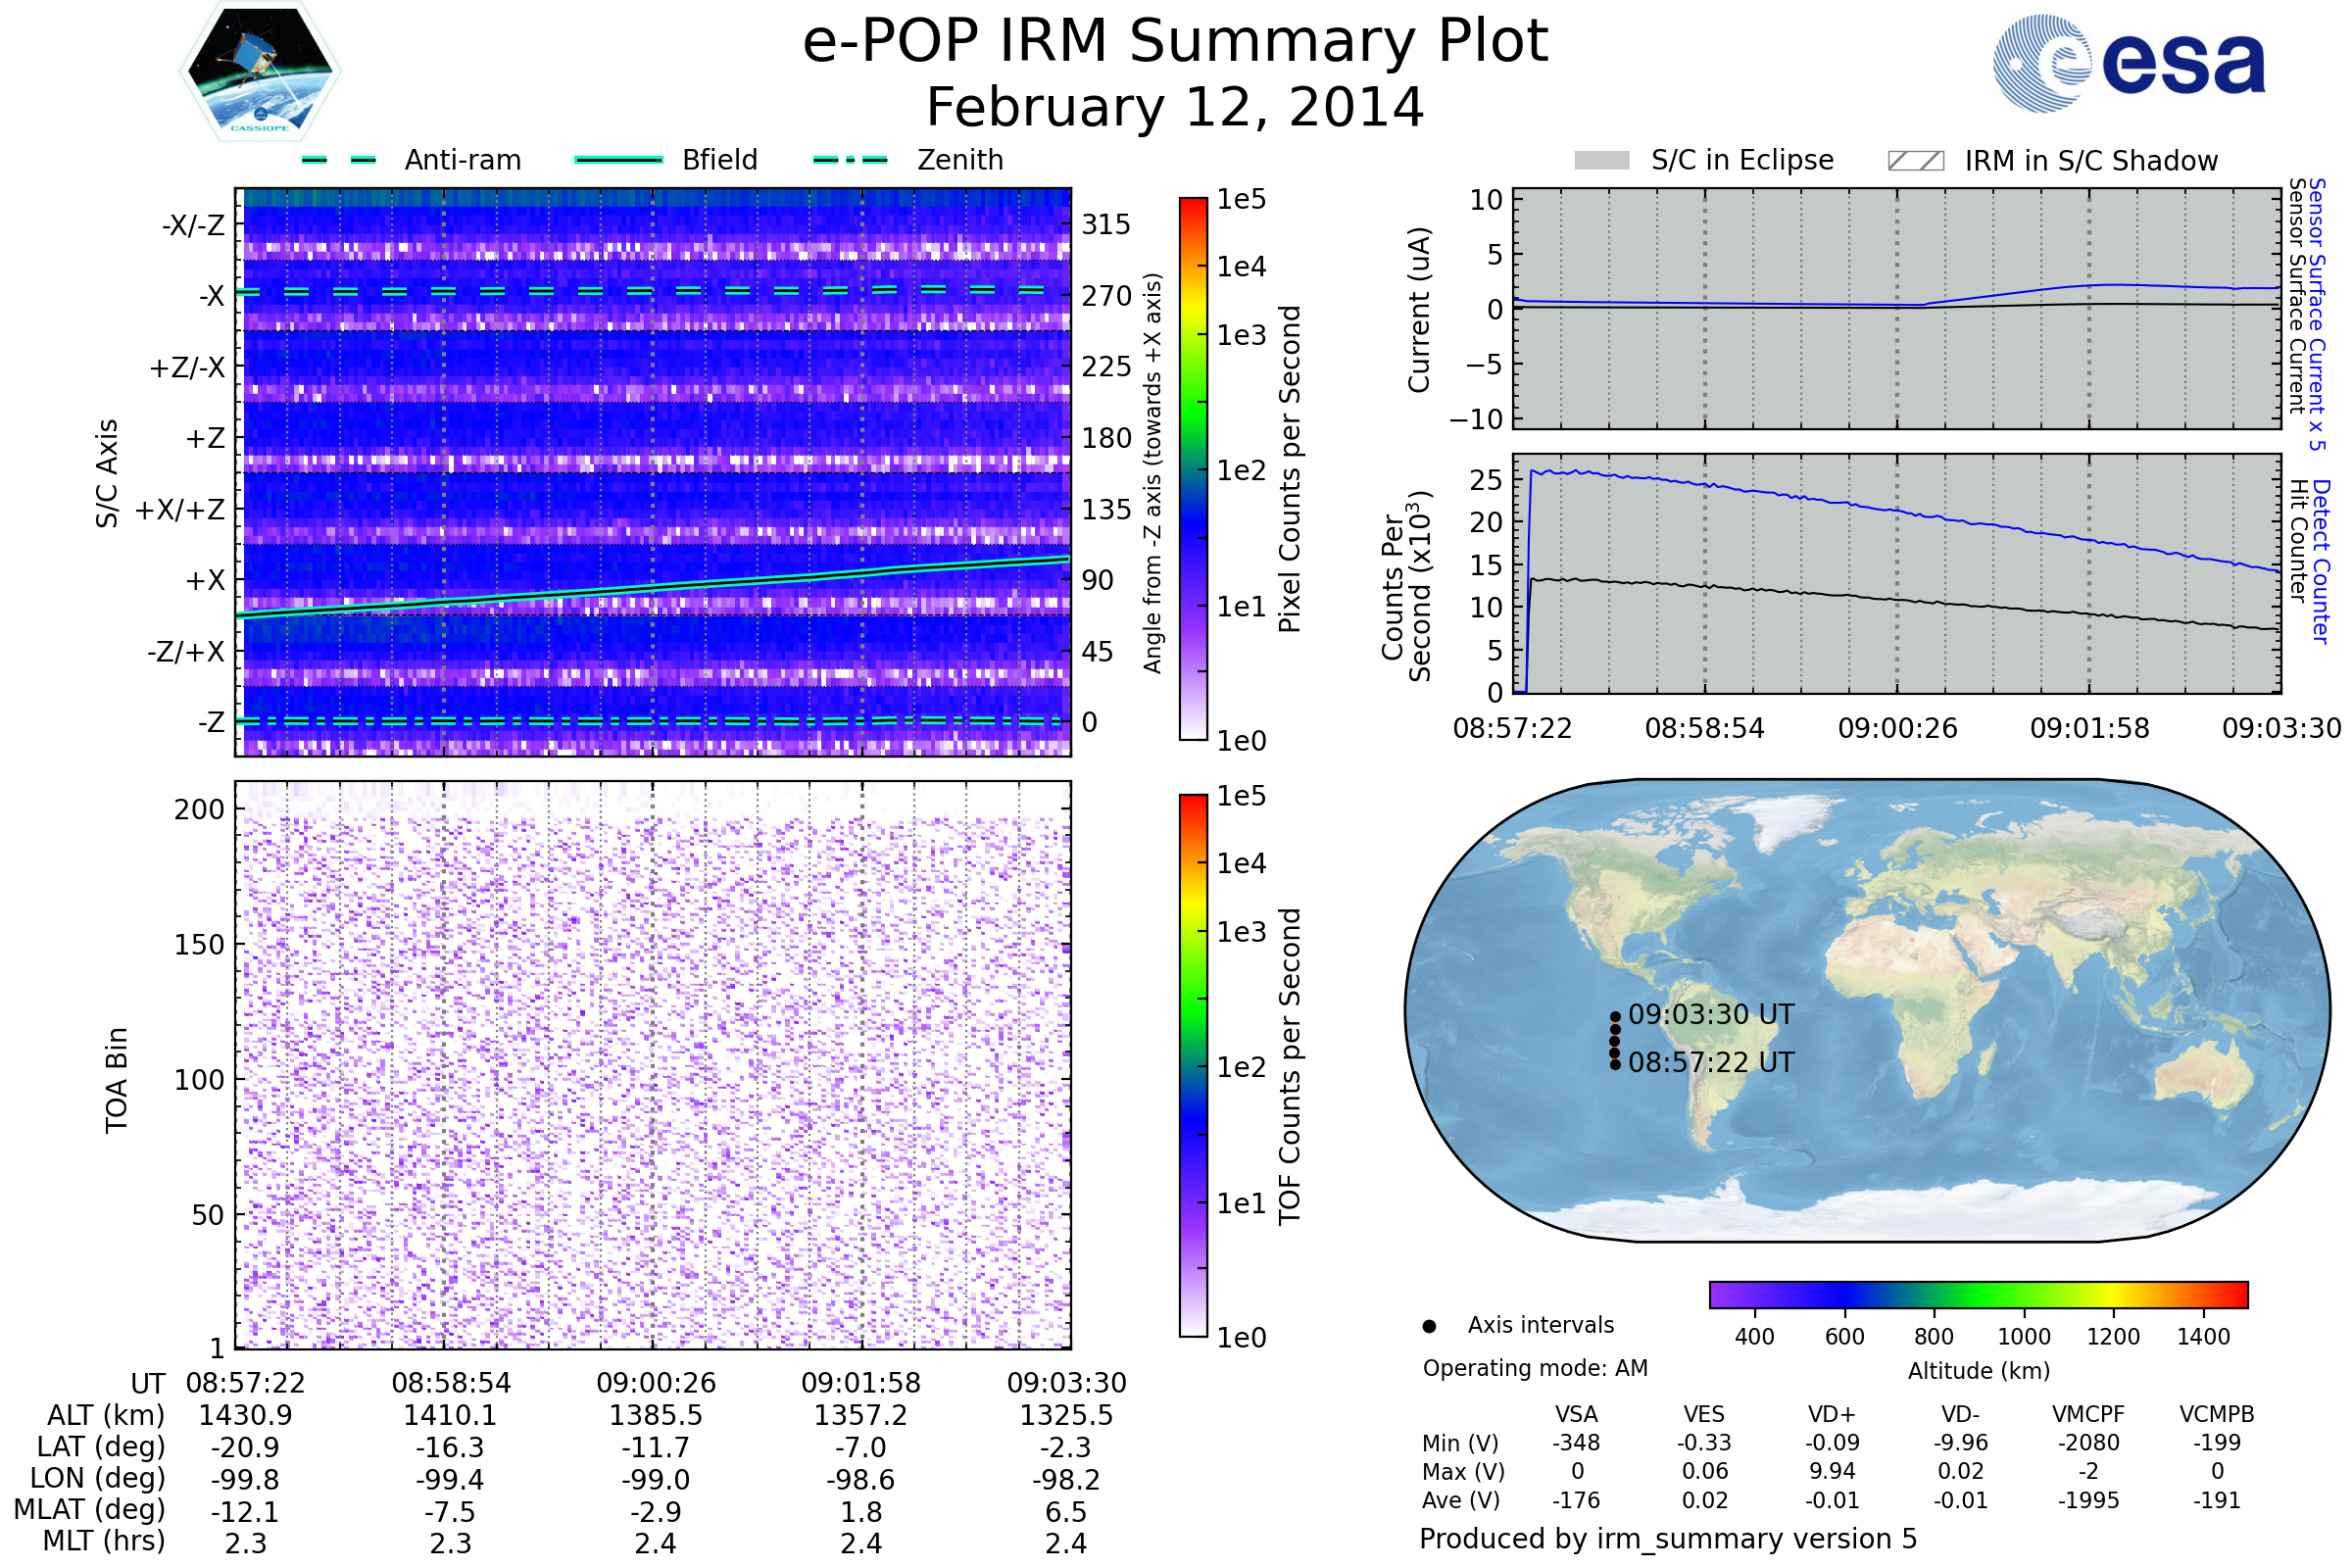Image resolution: width=2352 pixels, height=1568 pixels.
Task: Click the 08:57:22 UT map label
Action: tap(1711, 1062)
